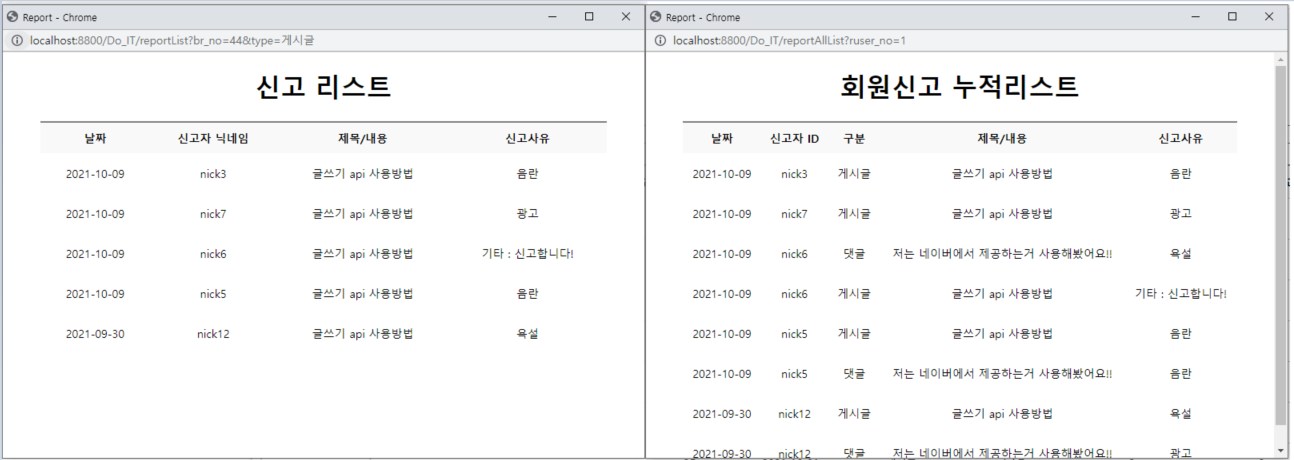Close the 회원신고 누적리스트 window
Image resolution: width=1294 pixels, height=460 pixels.
pos(1269,17)
